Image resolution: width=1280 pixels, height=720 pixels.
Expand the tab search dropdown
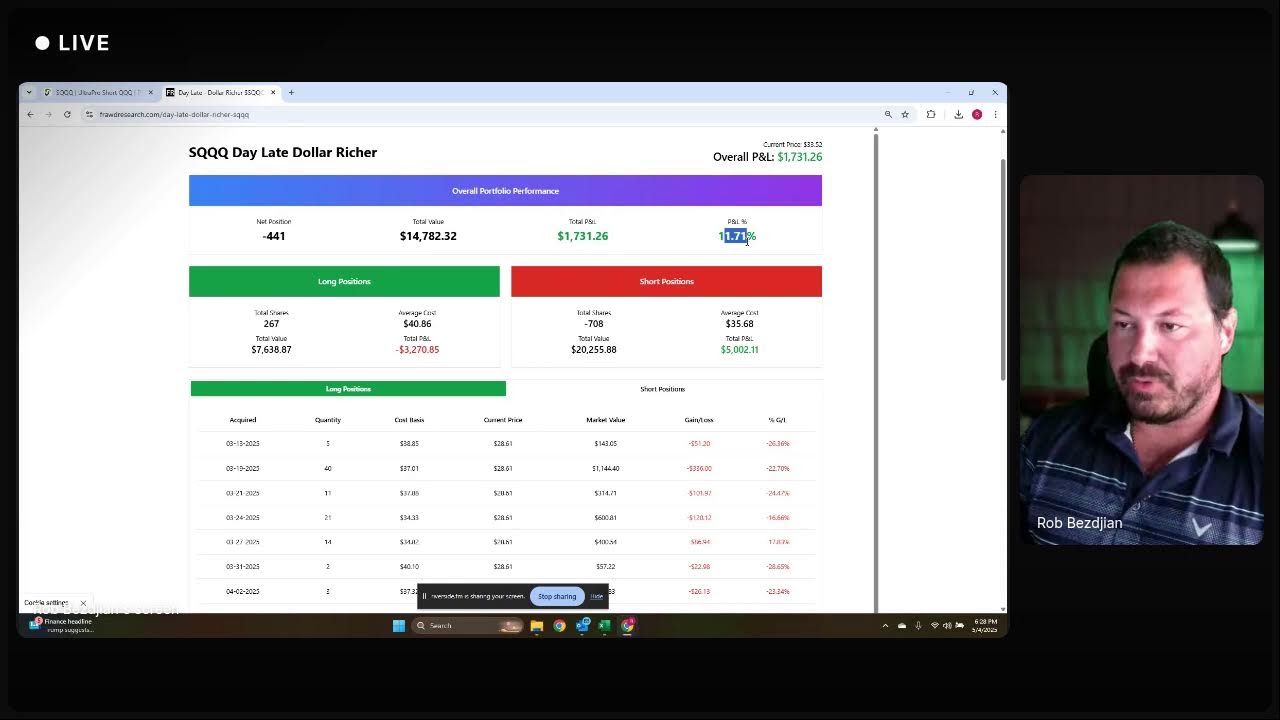click(x=29, y=92)
